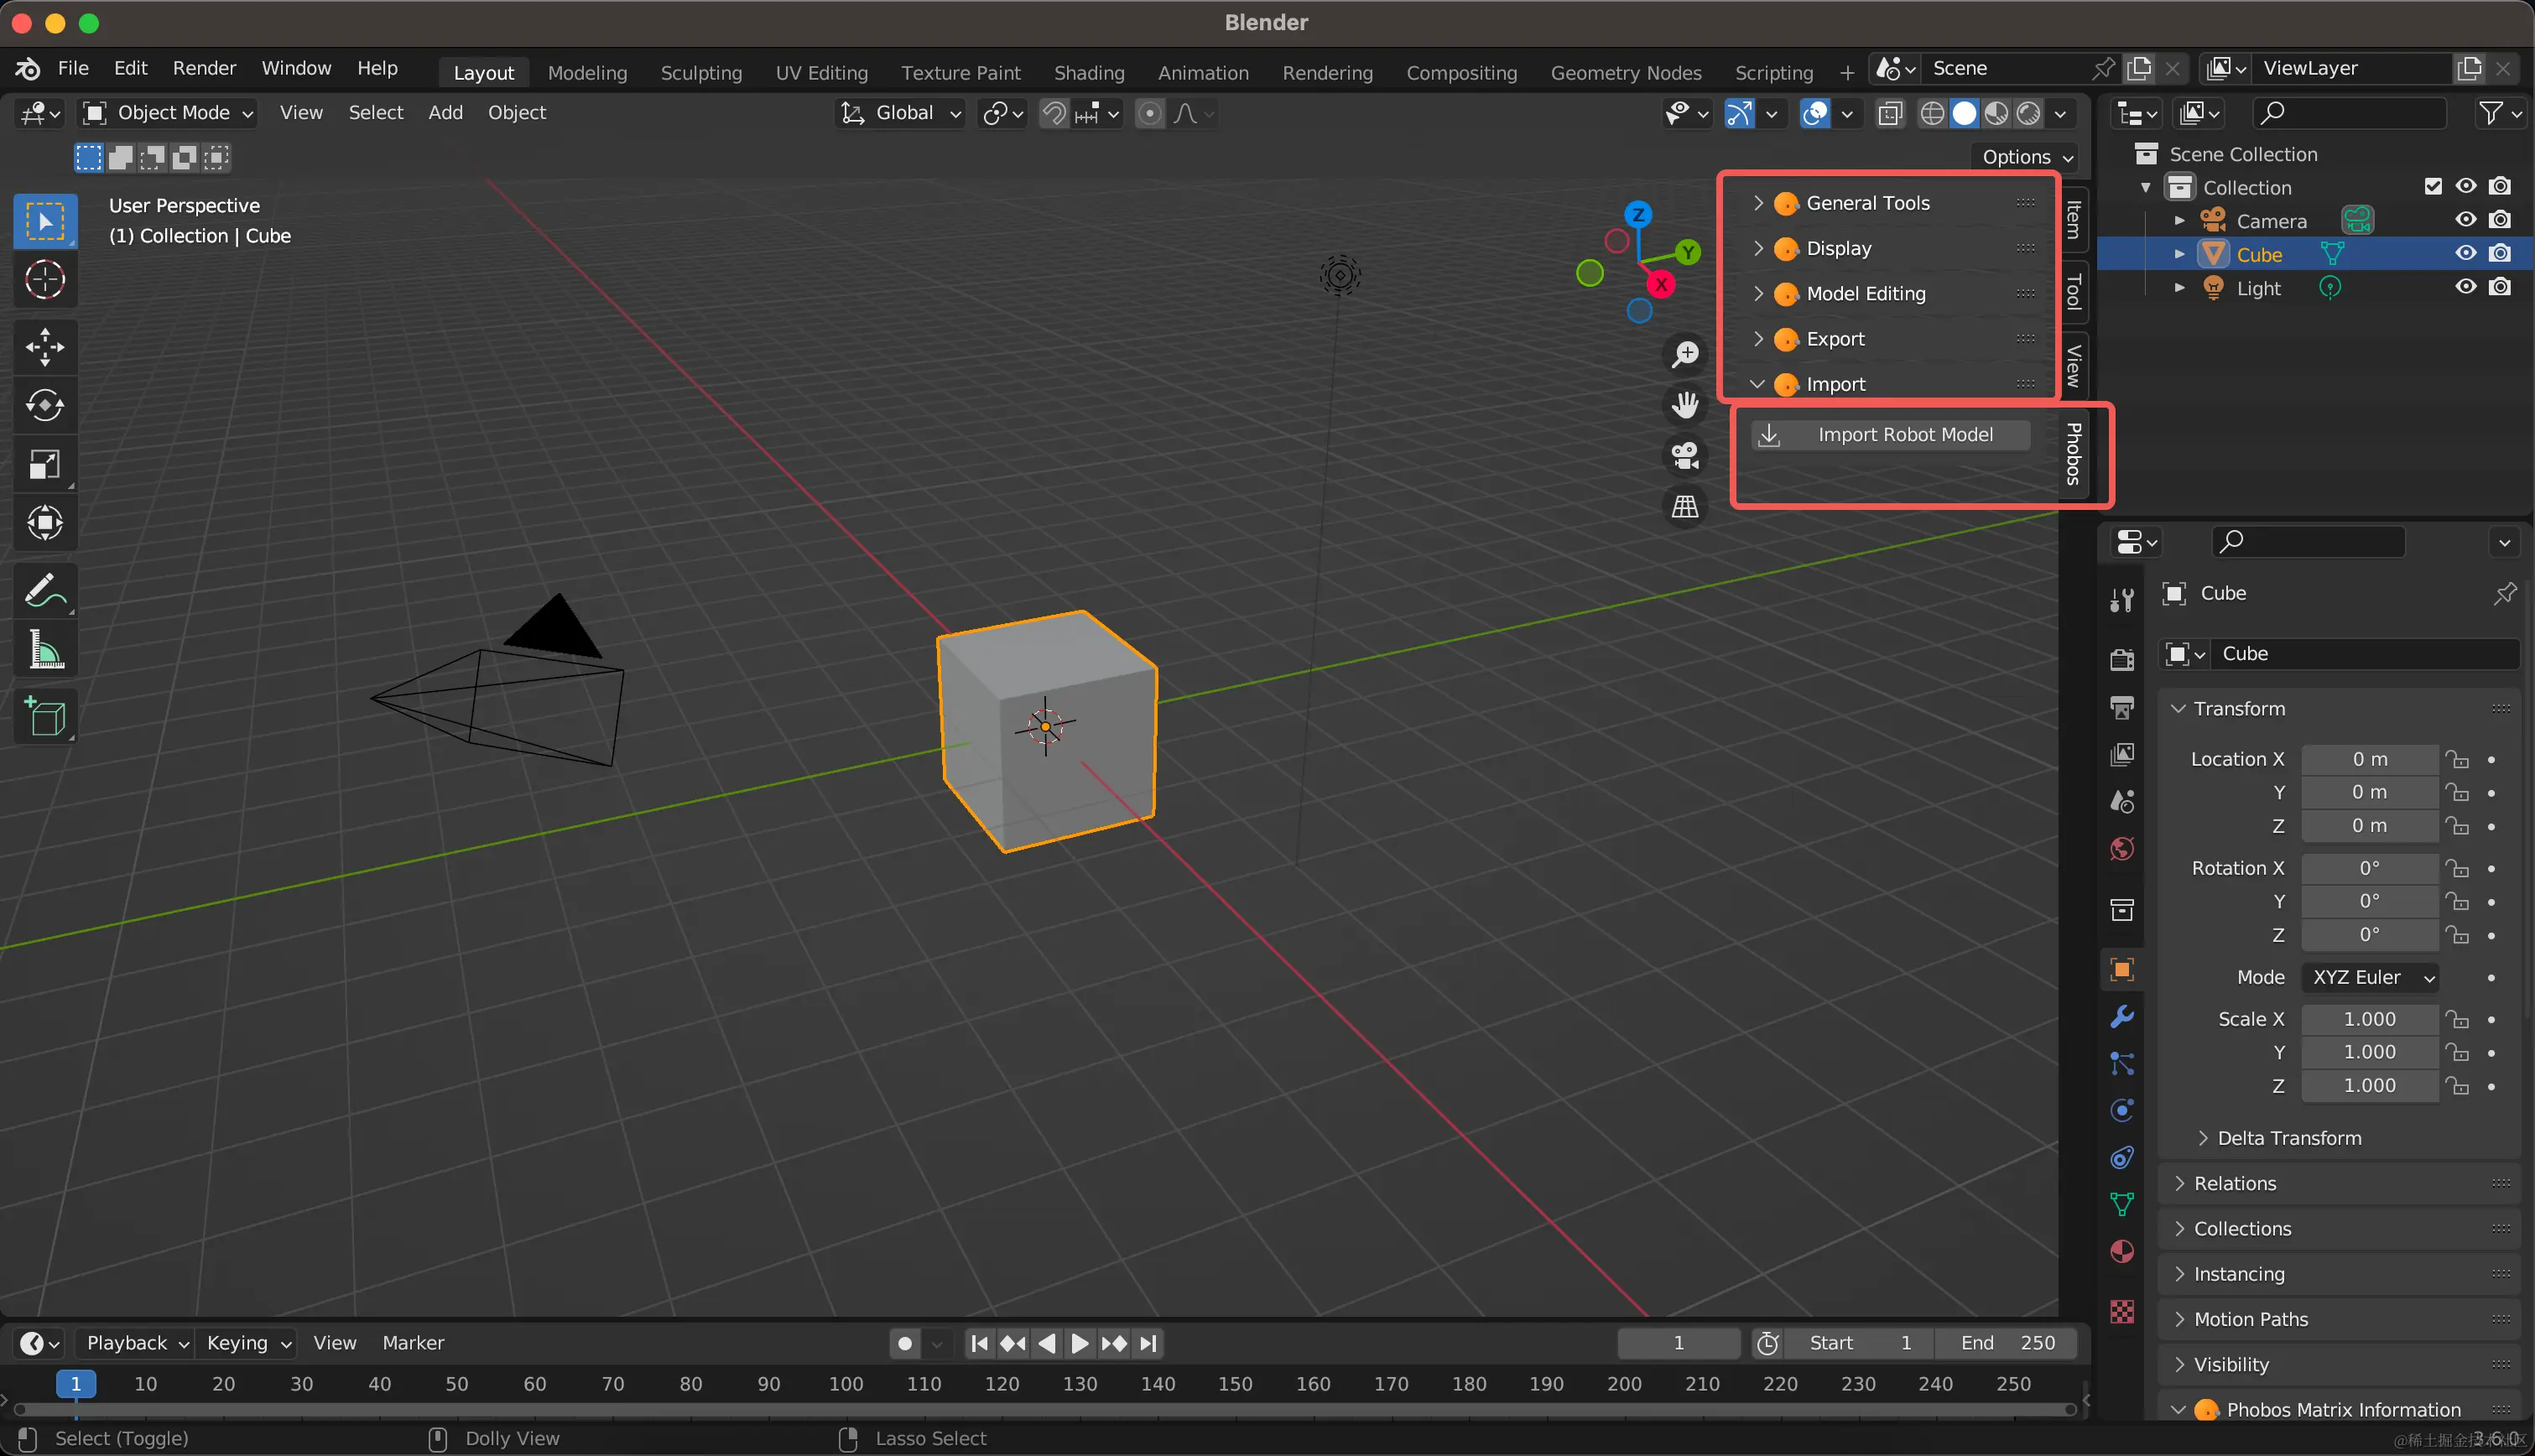Activate the Annotate tool
2535x1456 pixels.
(45, 590)
